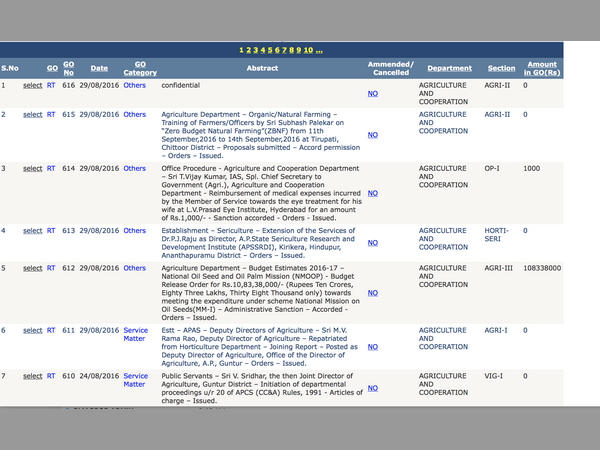
Task: Sort table by Date column header
Action: (x=99, y=69)
